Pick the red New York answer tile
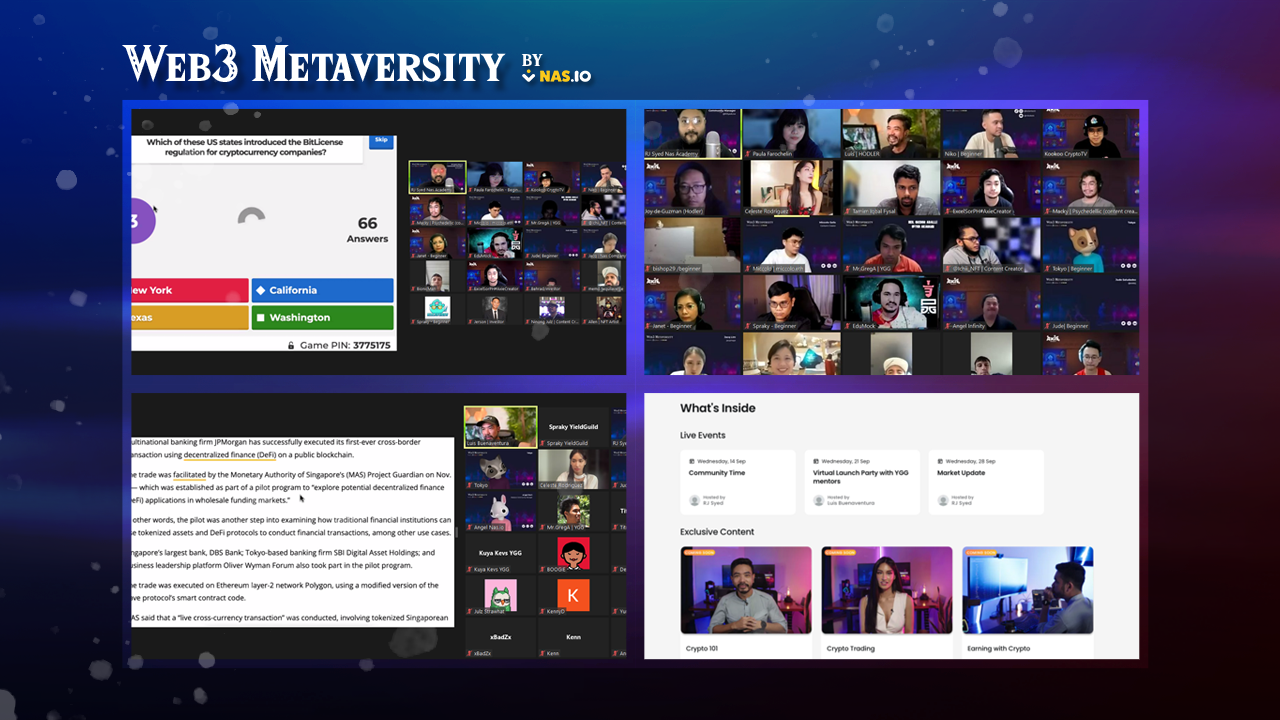Viewport: 1280px width, 720px height. [x=190, y=290]
